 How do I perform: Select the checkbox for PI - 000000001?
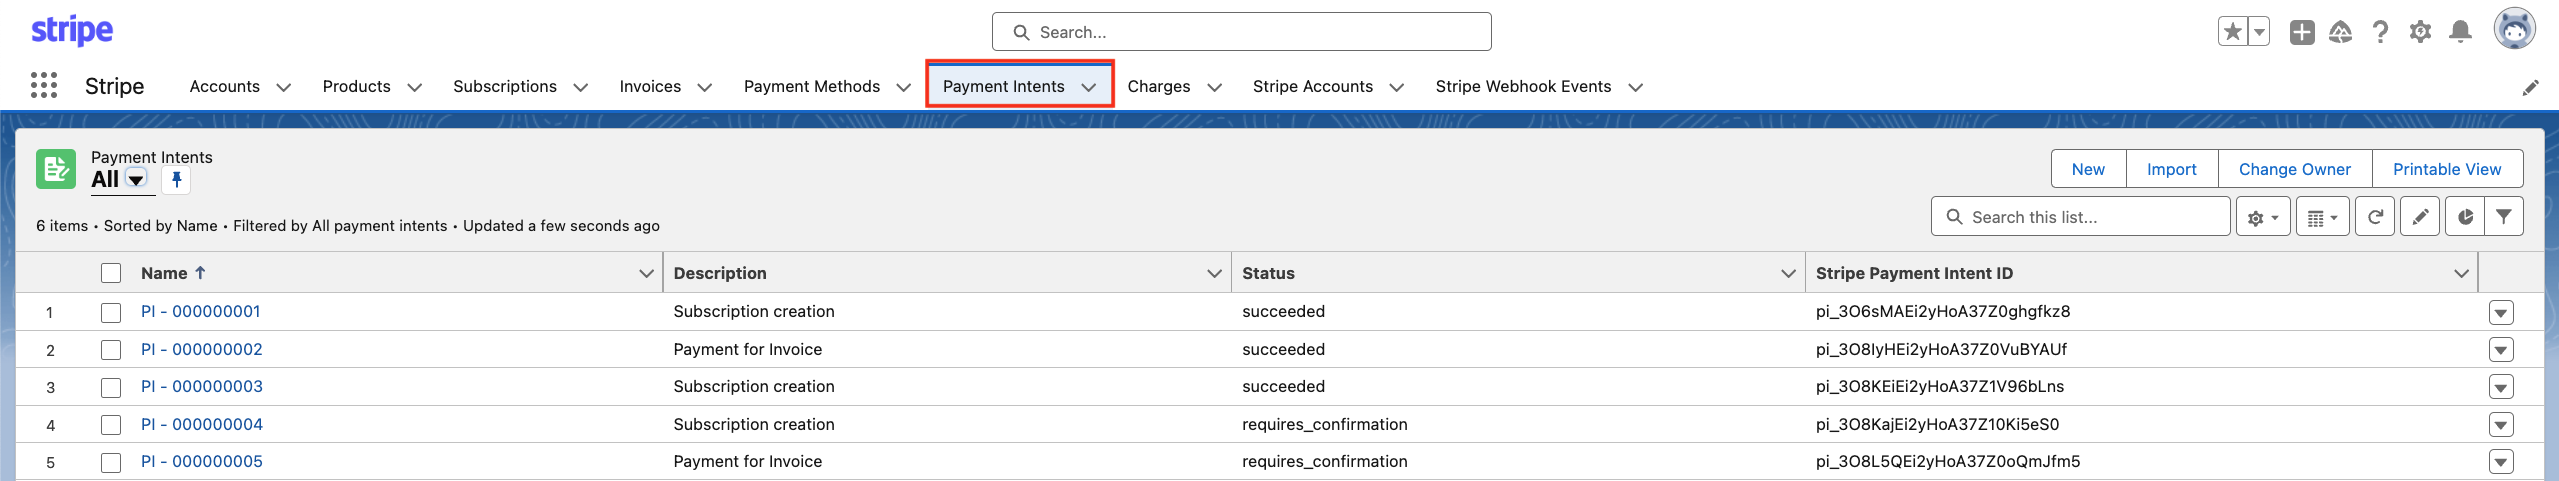click(111, 313)
